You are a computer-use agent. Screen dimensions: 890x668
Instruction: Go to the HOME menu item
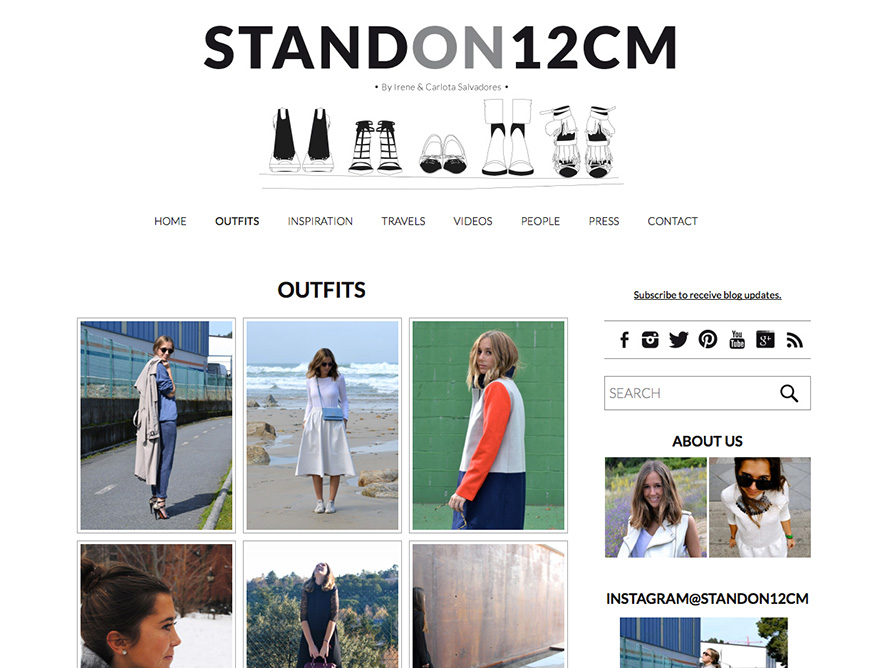pos(170,221)
